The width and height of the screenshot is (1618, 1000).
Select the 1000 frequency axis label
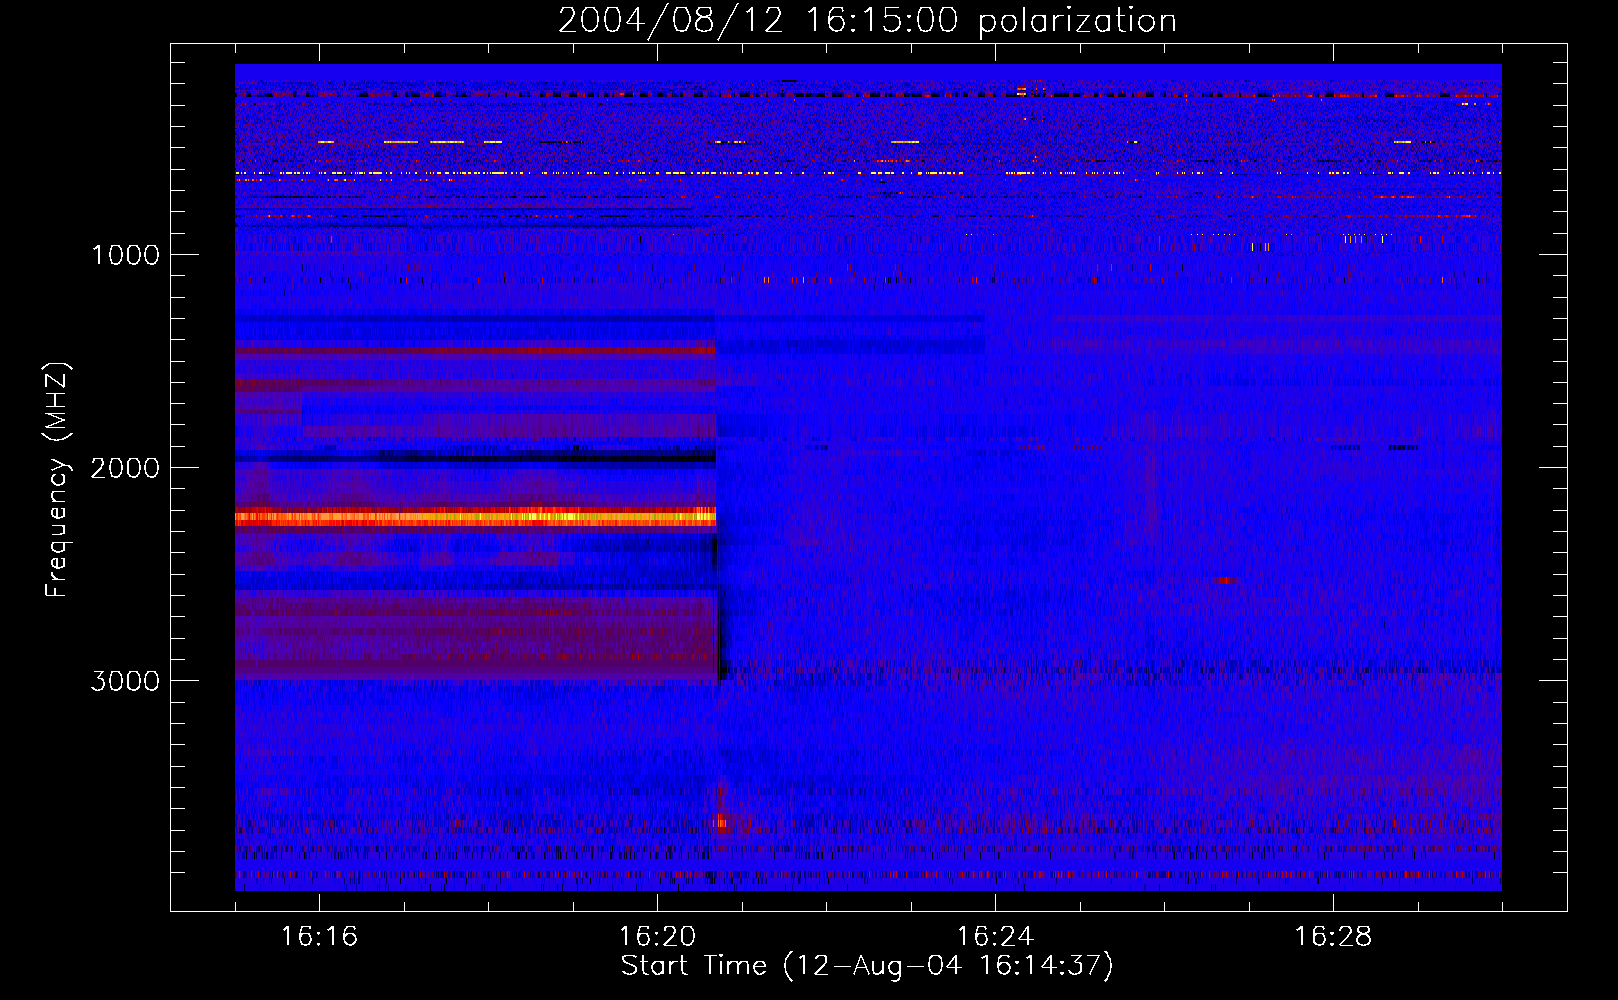pos(125,255)
